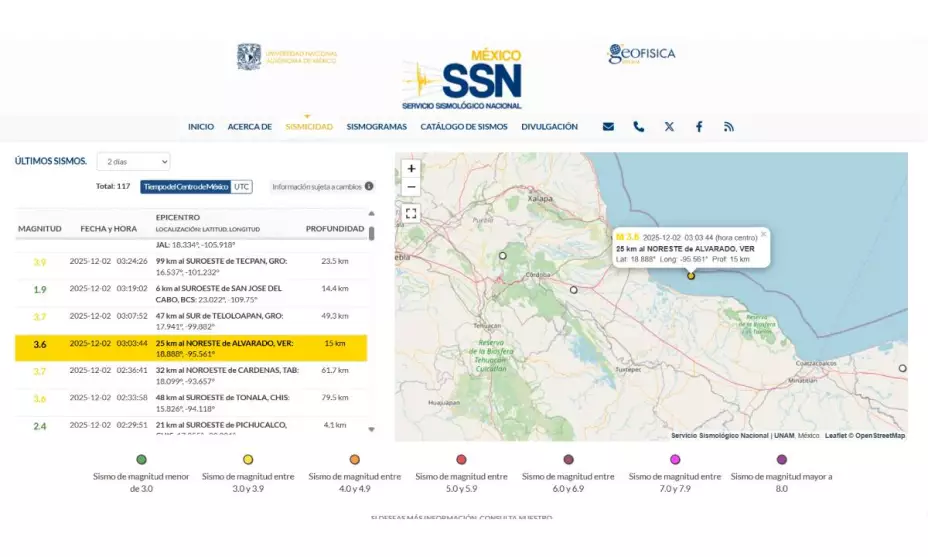Select the 2.4 magnitude PICHUCALCO row
The height and width of the screenshot is (557, 928).
tap(191, 426)
